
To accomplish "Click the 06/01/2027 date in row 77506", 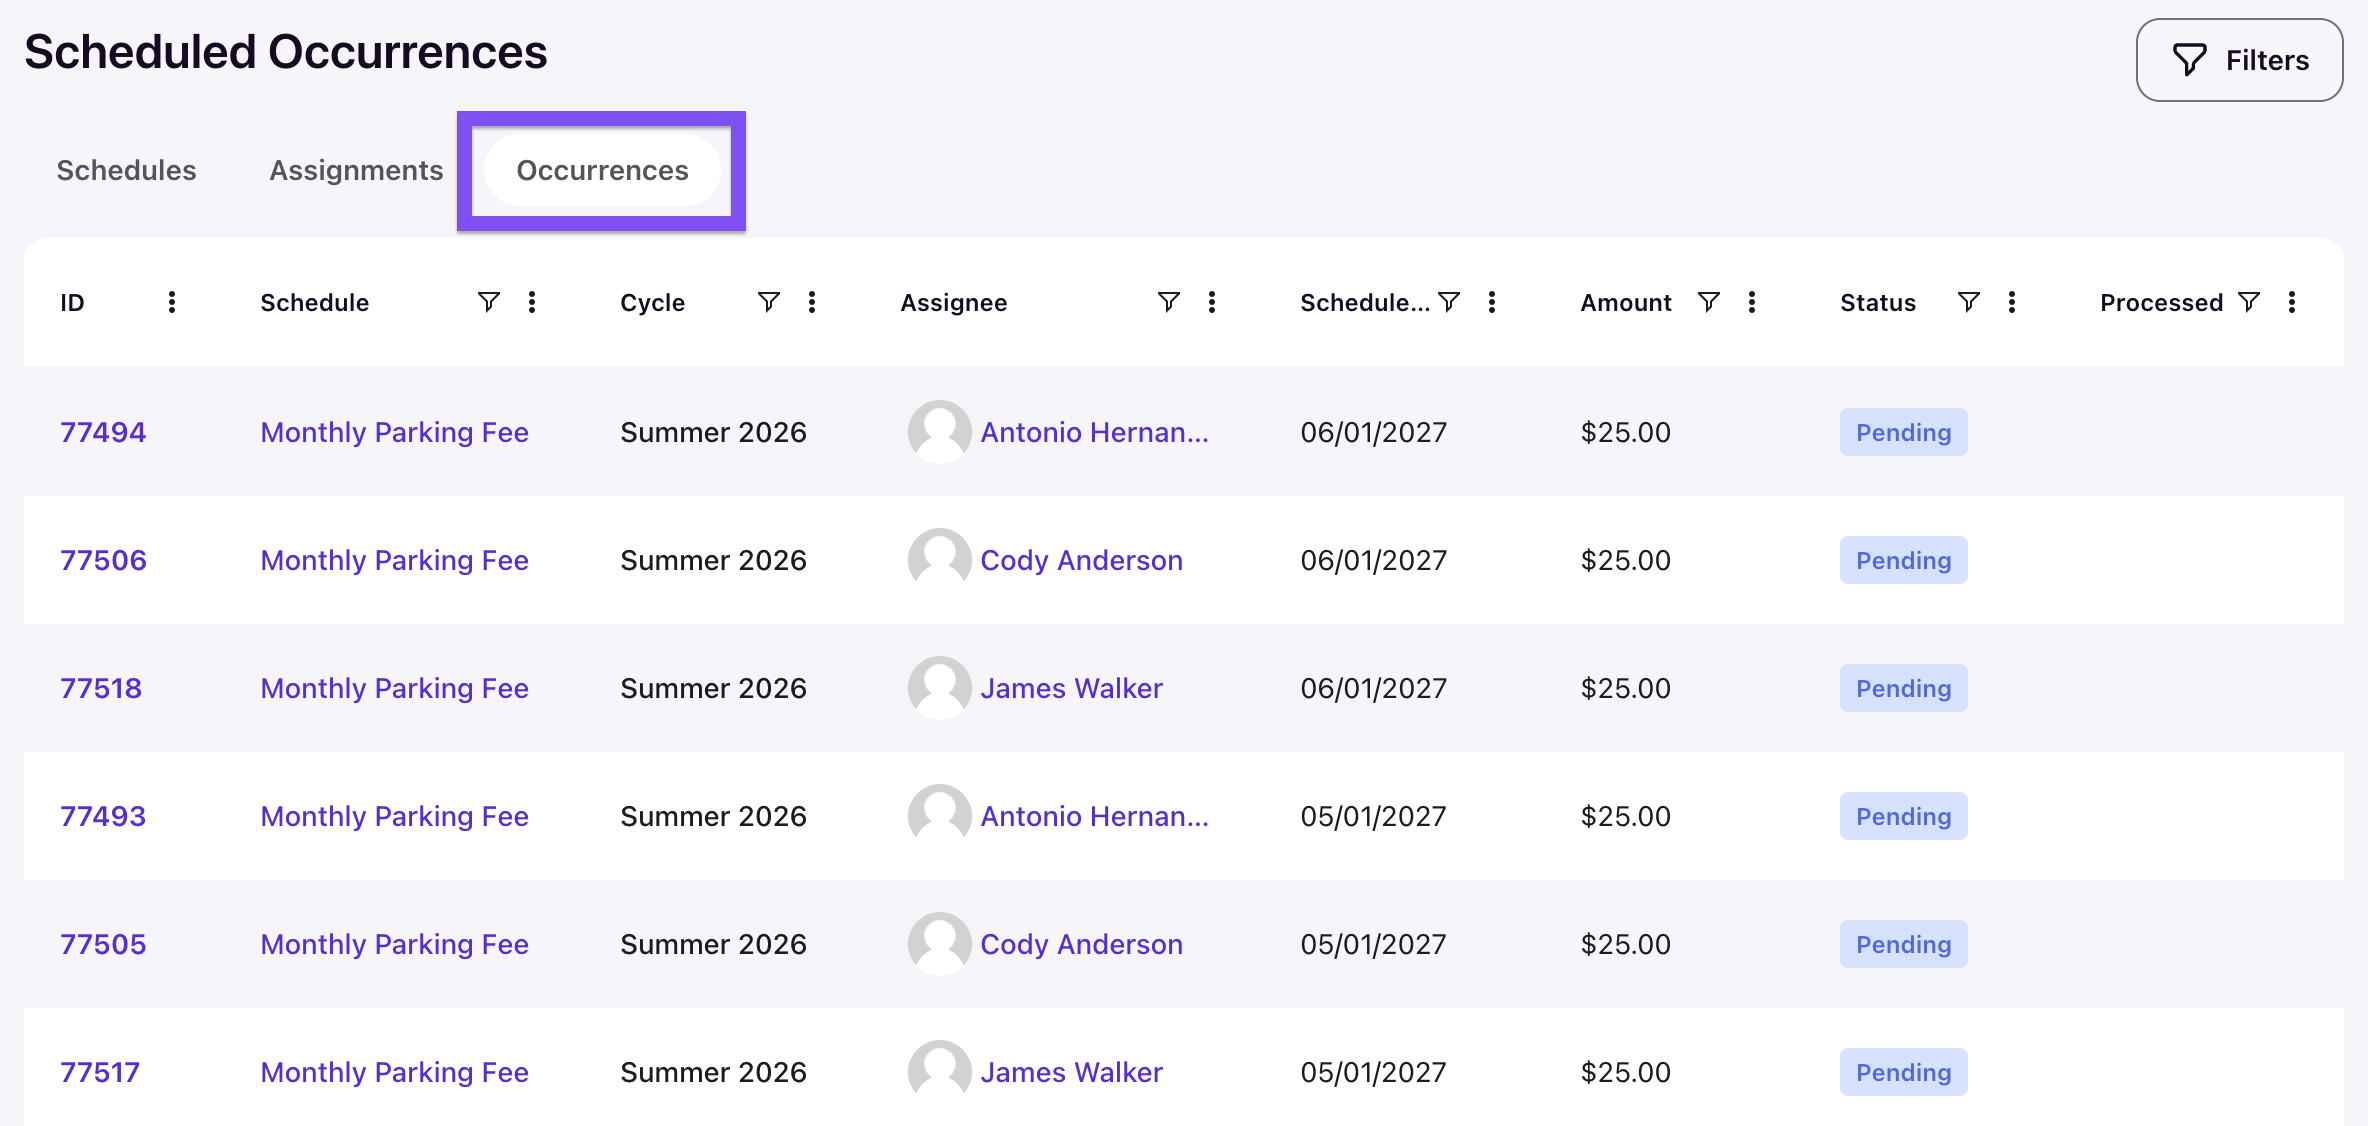I will (x=1373, y=560).
